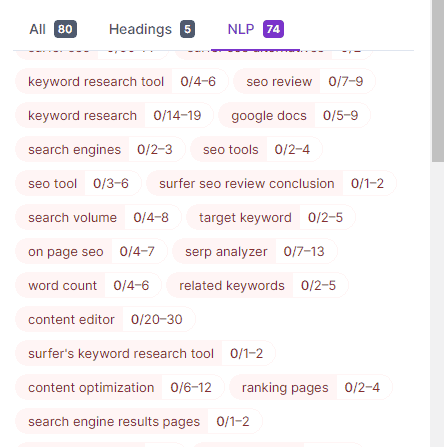The width and height of the screenshot is (444, 447).
Task: Select the NLP tab
Action: [x=255, y=29]
